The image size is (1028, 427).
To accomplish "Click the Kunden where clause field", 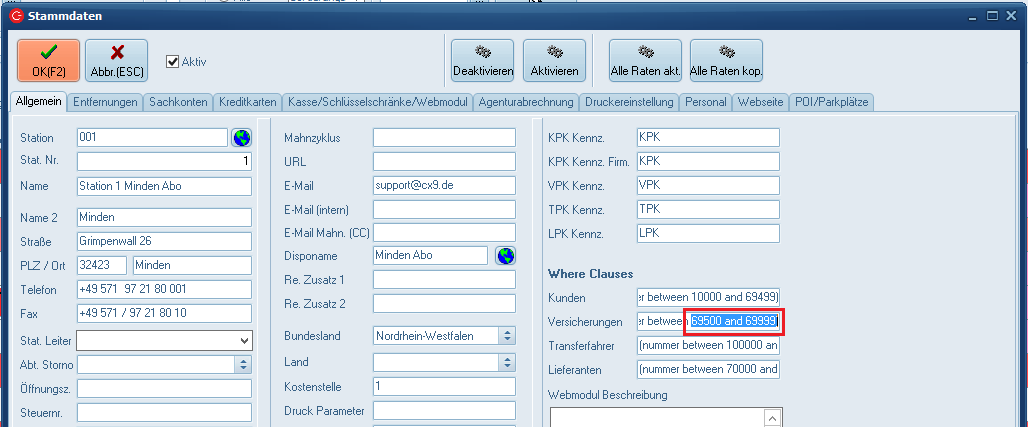I will [707, 297].
